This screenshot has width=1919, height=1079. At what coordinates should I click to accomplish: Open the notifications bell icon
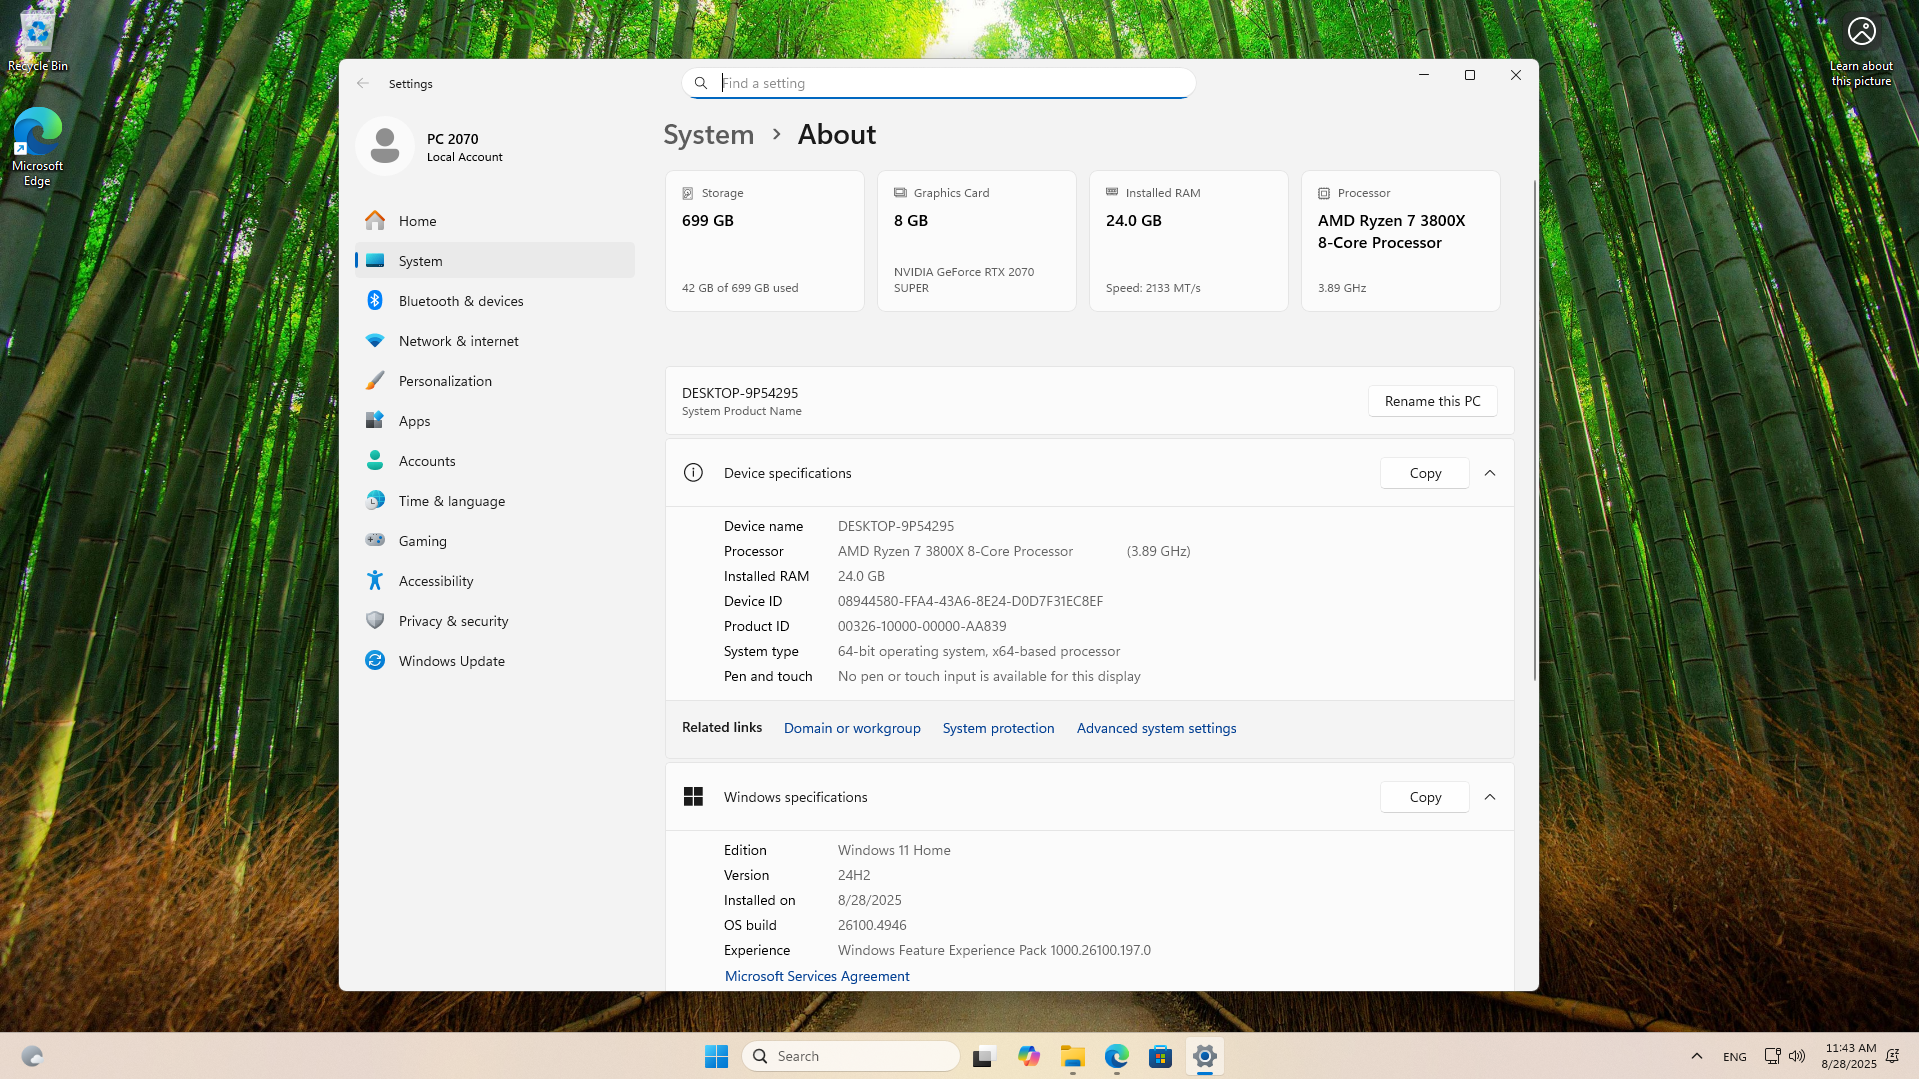tap(1892, 1056)
